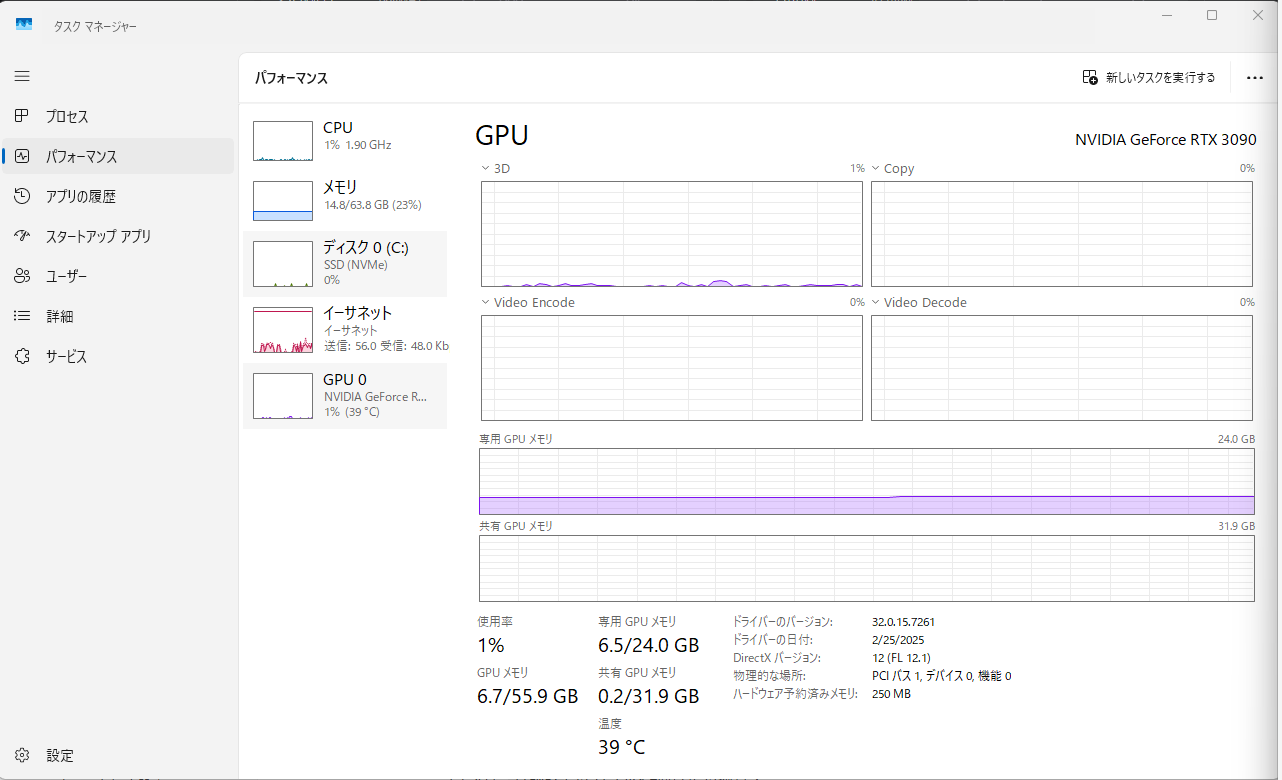Click the SSD (NVMe) disk text
The height and width of the screenshot is (780, 1282).
tap(355, 265)
